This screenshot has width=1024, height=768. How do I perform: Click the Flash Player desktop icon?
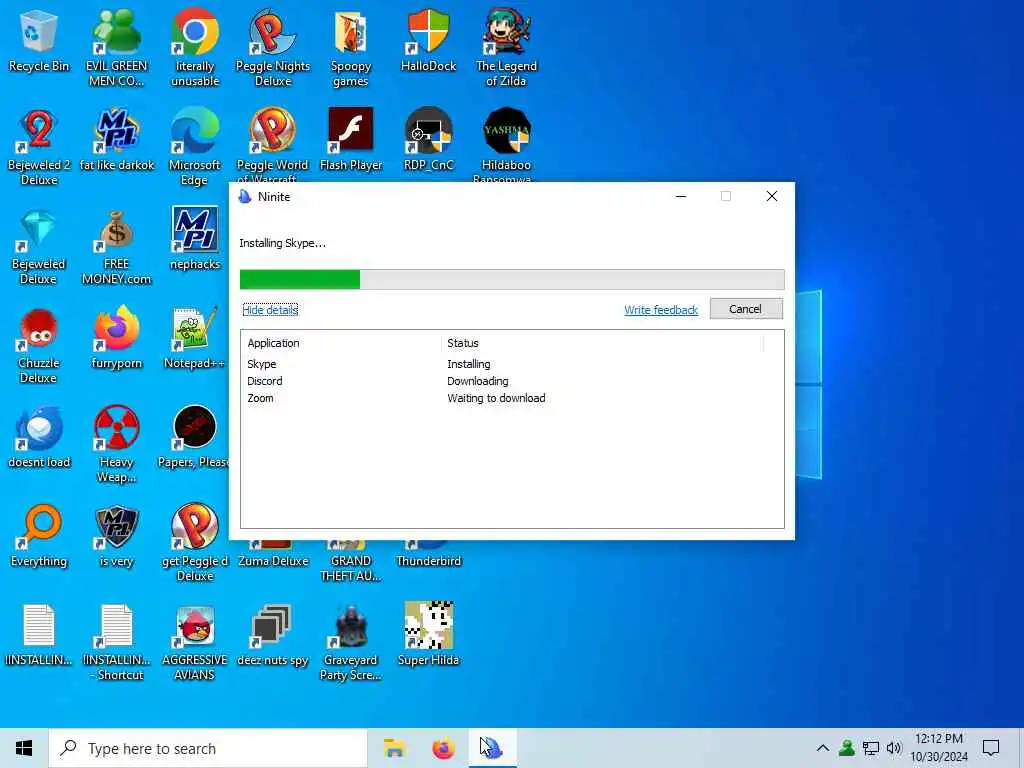(351, 140)
